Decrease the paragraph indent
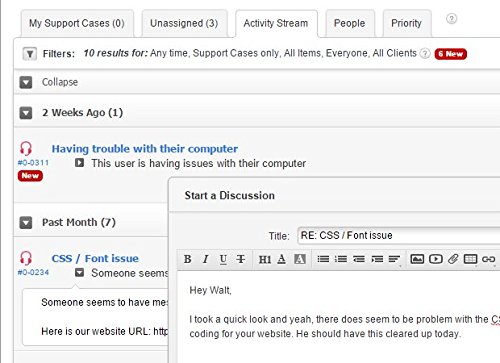The width and height of the screenshot is (500, 363). [359, 259]
